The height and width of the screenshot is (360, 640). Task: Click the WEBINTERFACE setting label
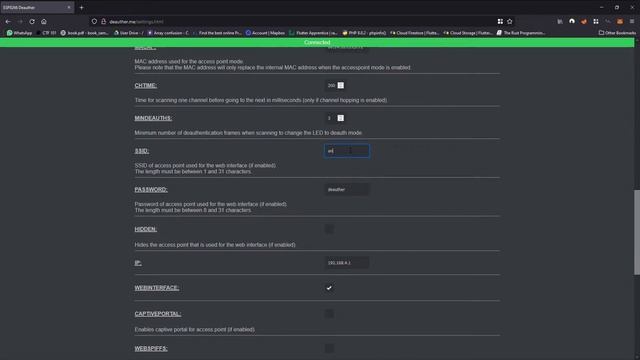point(157,288)
